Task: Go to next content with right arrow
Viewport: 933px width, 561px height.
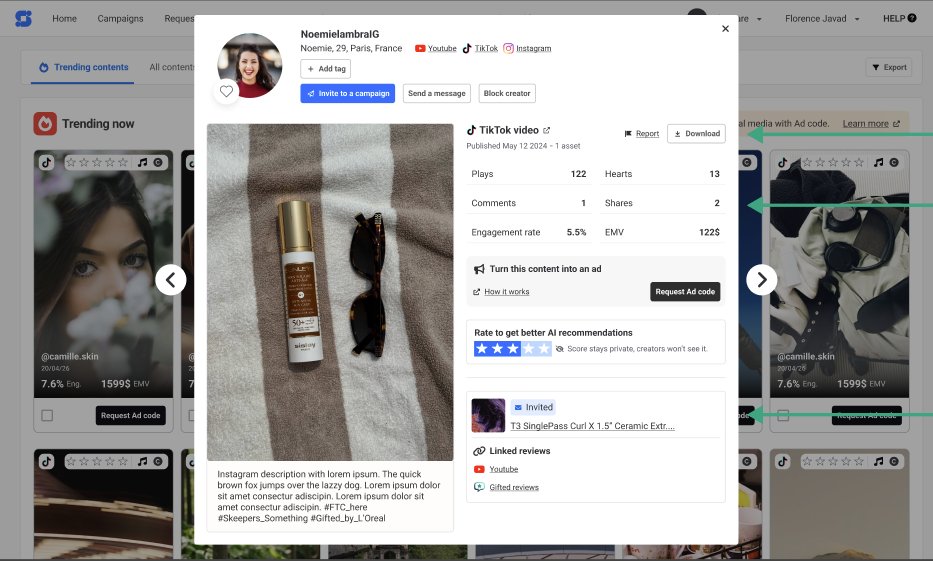Action: [x=762, y=280]
